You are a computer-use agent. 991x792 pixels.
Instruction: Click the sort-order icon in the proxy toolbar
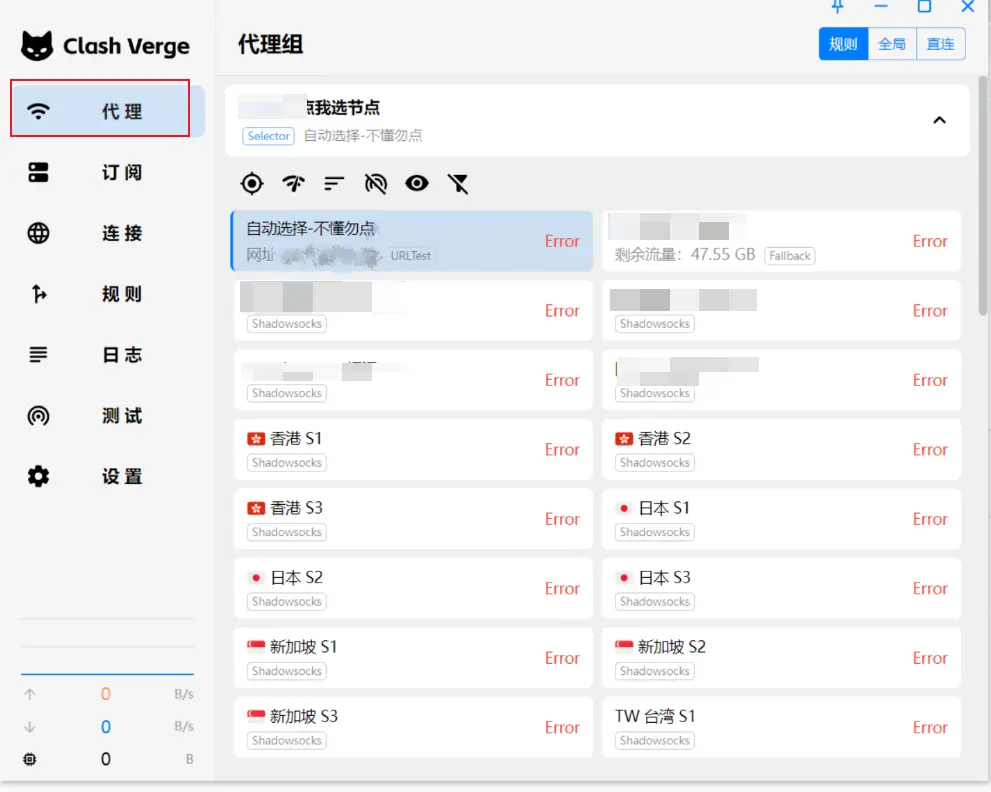pyautogui.click(x=334, y=183)
